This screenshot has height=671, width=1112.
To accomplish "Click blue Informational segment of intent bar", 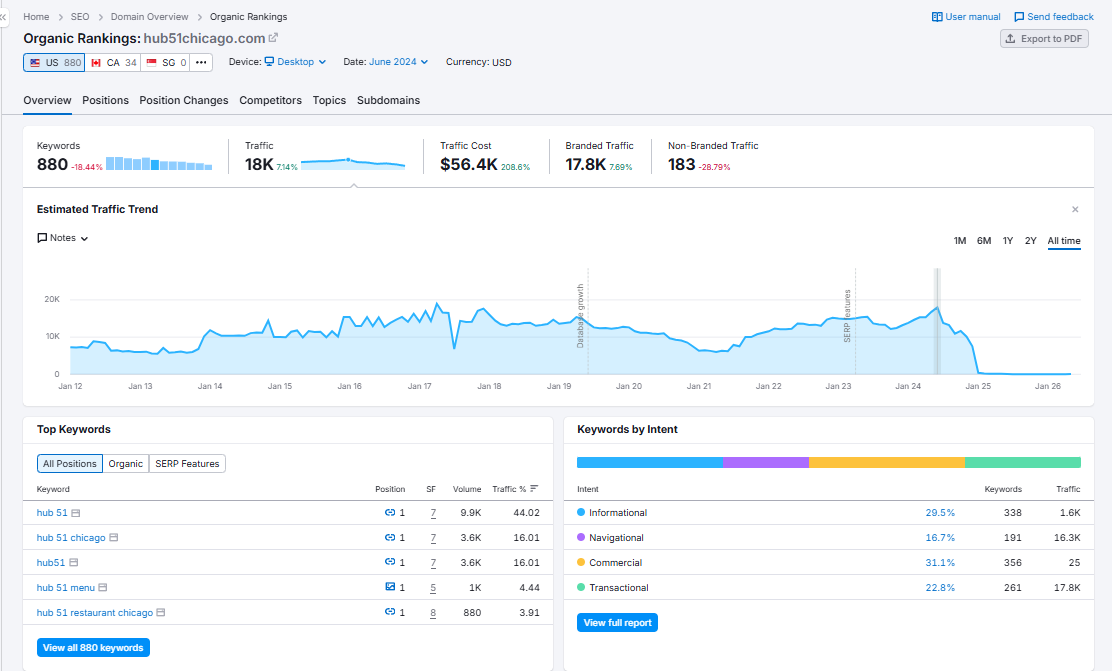I will click(x=650, y=462).
